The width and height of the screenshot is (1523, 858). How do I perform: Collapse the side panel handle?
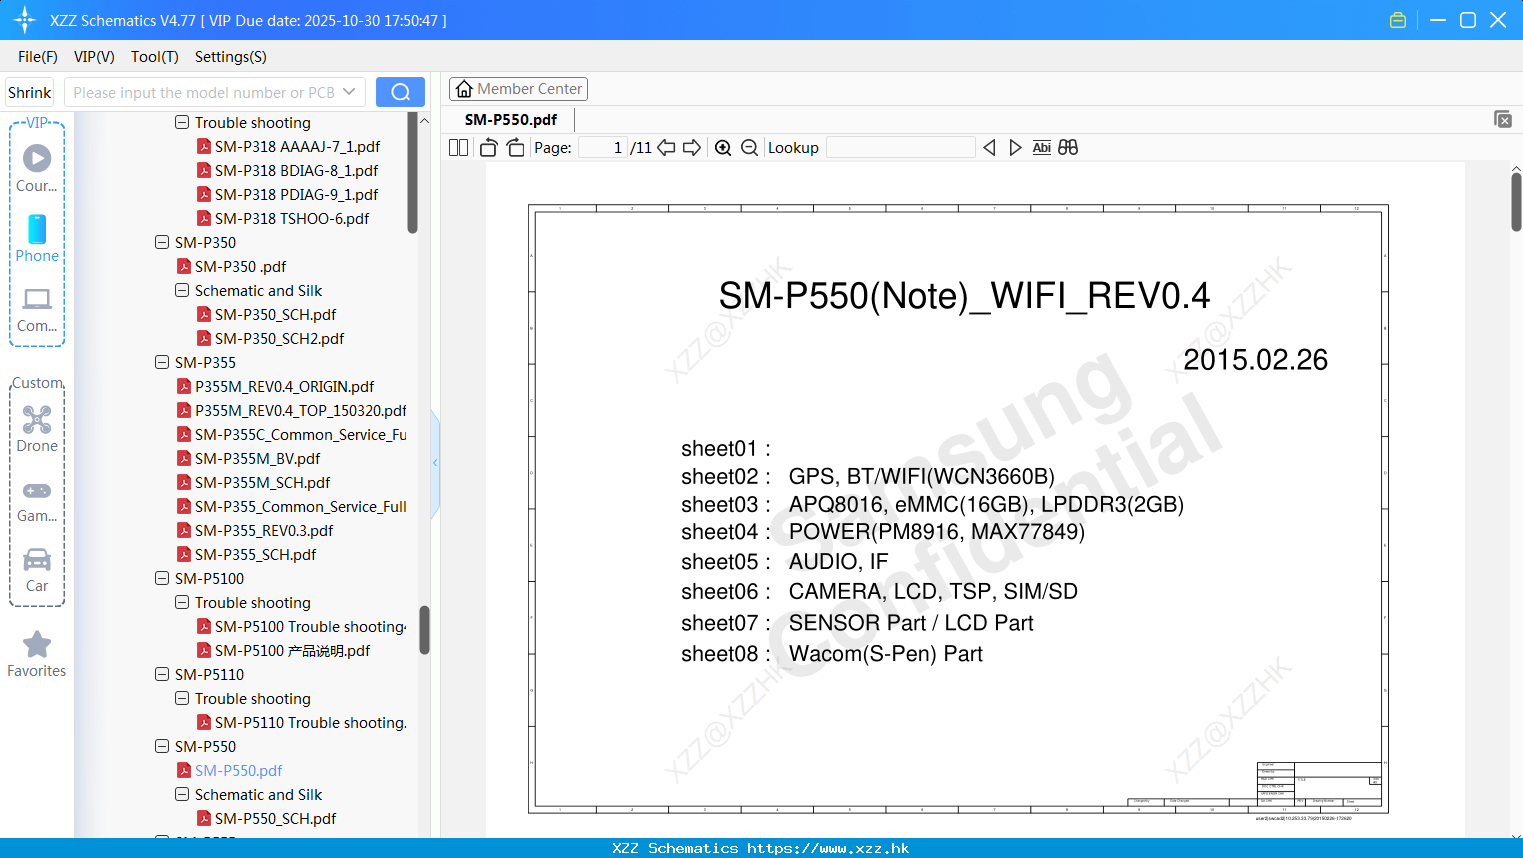coord(435,463)
